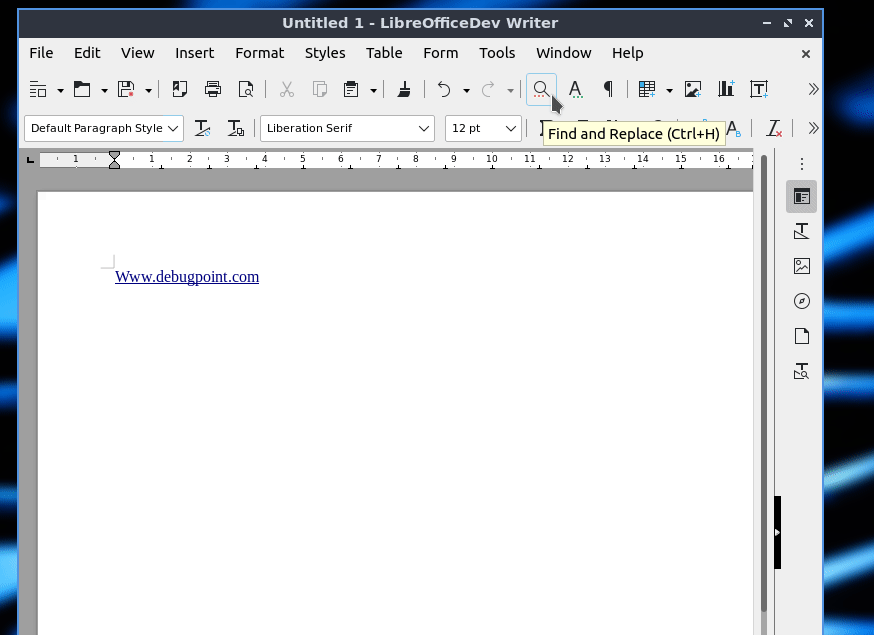Insert a chart using the chart icon

pyautogui.click(x=726, y=89)
